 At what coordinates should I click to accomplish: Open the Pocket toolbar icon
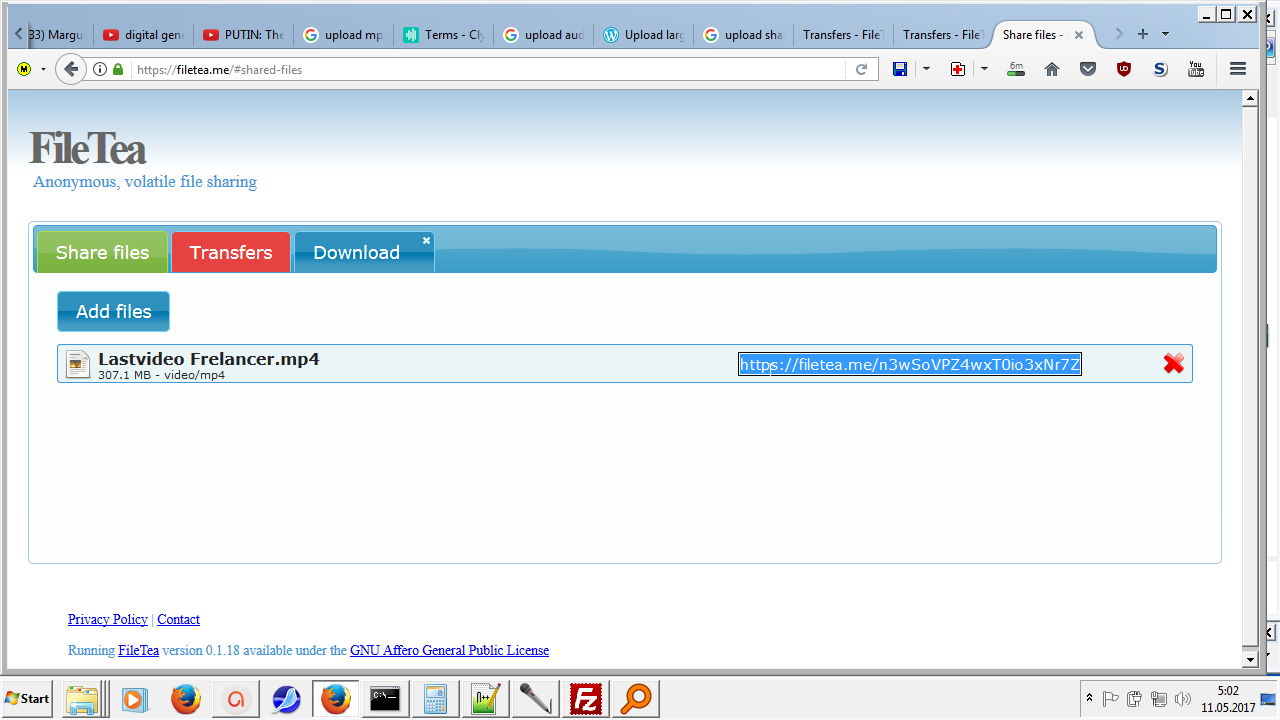[x=1088, y=69]
